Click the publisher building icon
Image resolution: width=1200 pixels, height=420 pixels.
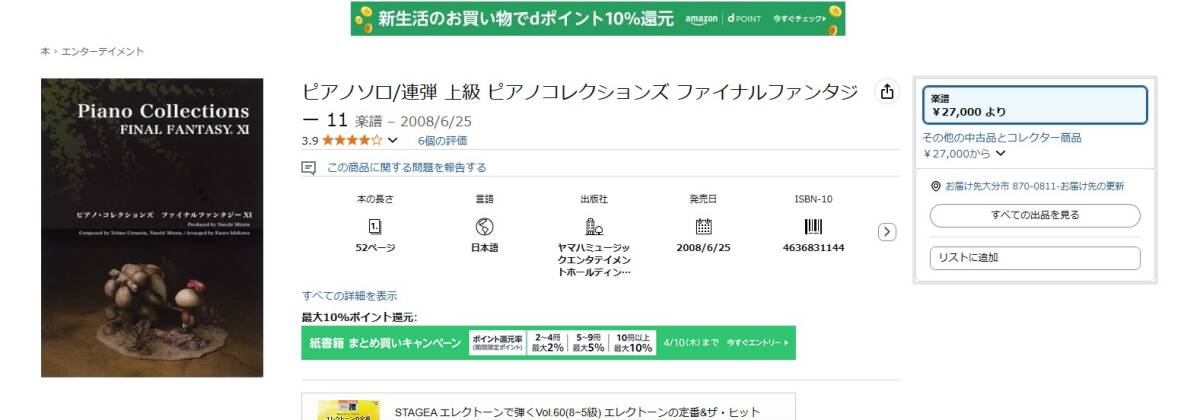[x=593, y=226]
